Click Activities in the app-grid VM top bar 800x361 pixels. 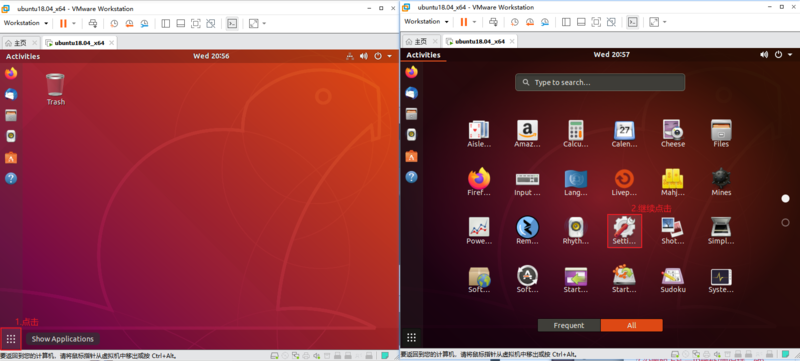[x=423, y=55]
